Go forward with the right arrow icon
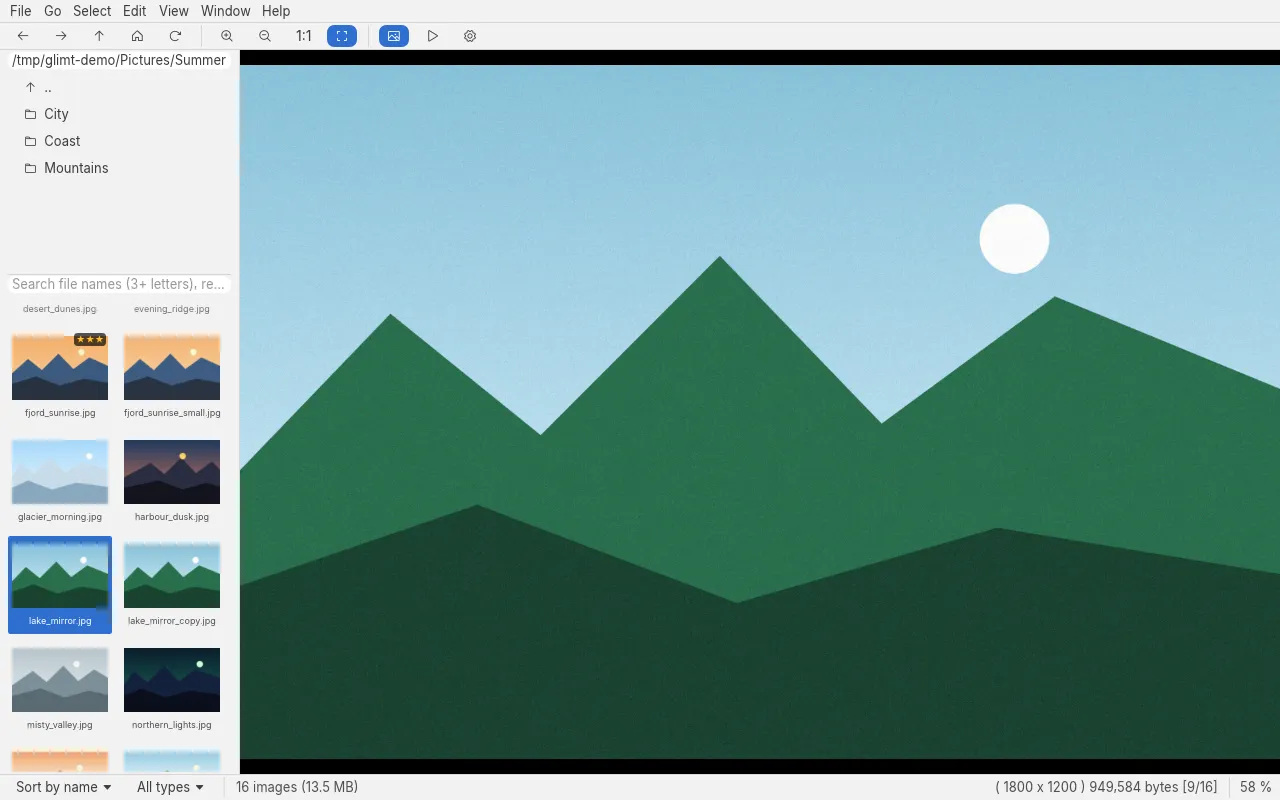1280x800 pixels. 61,36
